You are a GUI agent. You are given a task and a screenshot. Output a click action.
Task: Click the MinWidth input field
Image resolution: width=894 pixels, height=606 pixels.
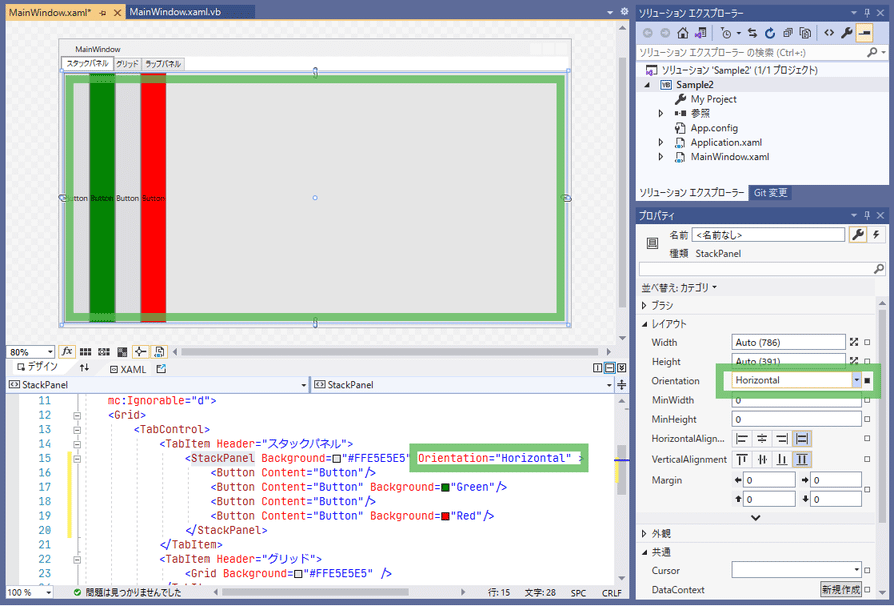[788, 400]
